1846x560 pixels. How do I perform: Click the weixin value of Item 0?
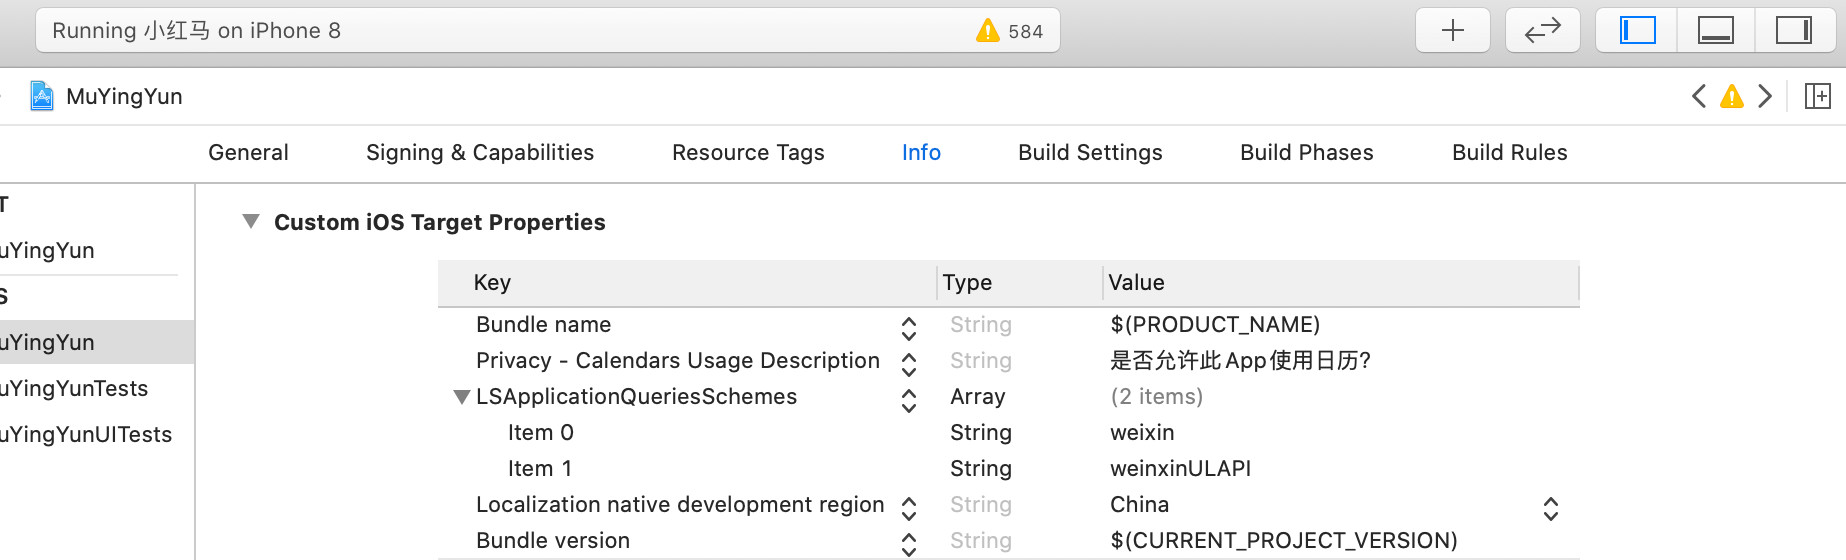point(1142,433)
